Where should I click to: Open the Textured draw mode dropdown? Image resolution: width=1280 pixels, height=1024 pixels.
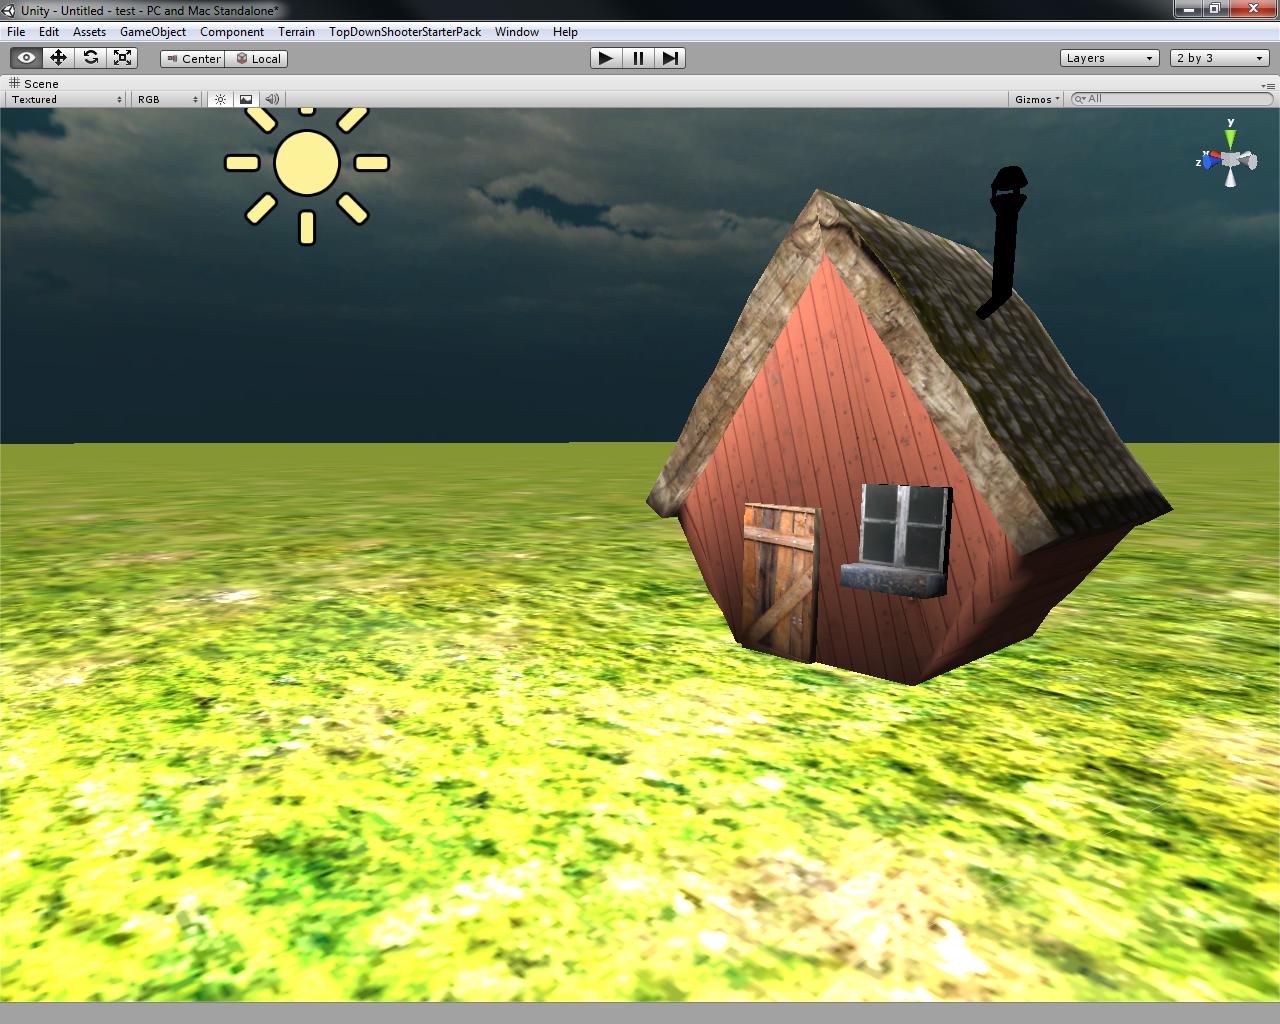coord(65,99)
